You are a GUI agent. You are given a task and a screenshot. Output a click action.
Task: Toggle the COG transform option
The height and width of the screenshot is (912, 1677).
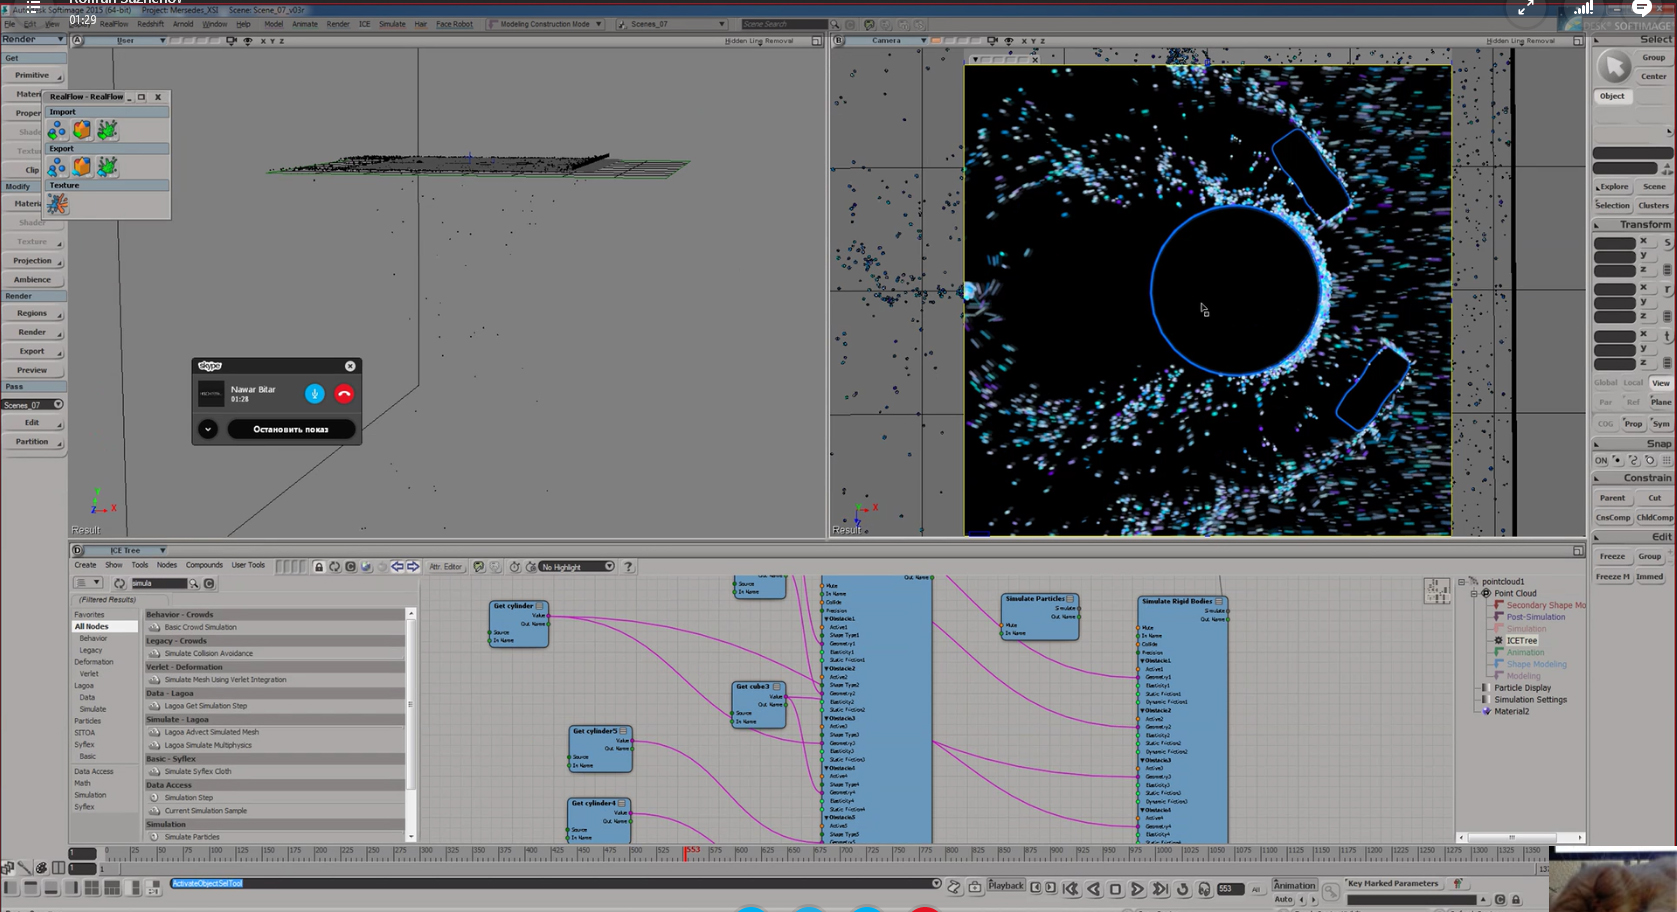1605,424
